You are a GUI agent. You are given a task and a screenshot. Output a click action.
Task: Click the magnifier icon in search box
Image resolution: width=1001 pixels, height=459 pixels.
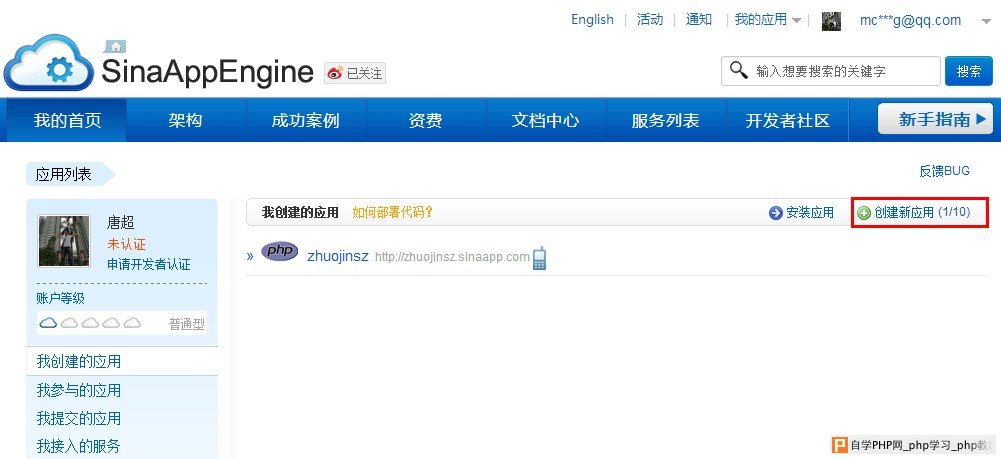click(x=739, y=70)
